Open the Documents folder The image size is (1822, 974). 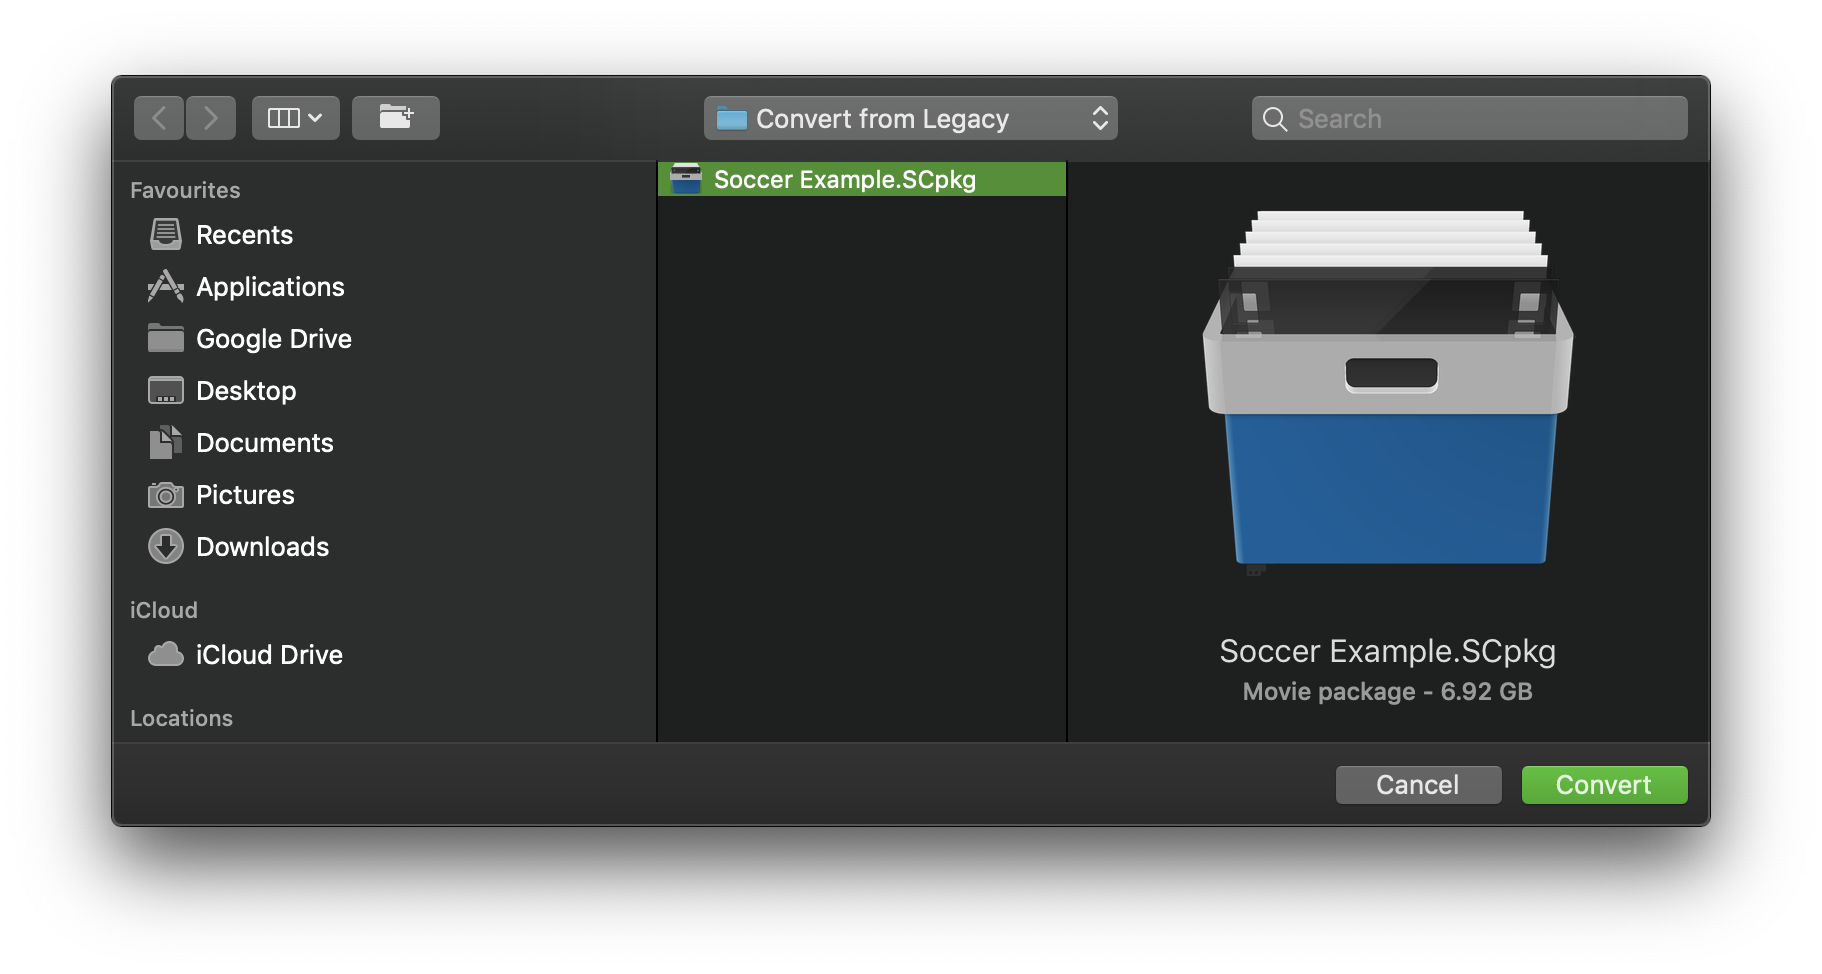pos(265,442)
